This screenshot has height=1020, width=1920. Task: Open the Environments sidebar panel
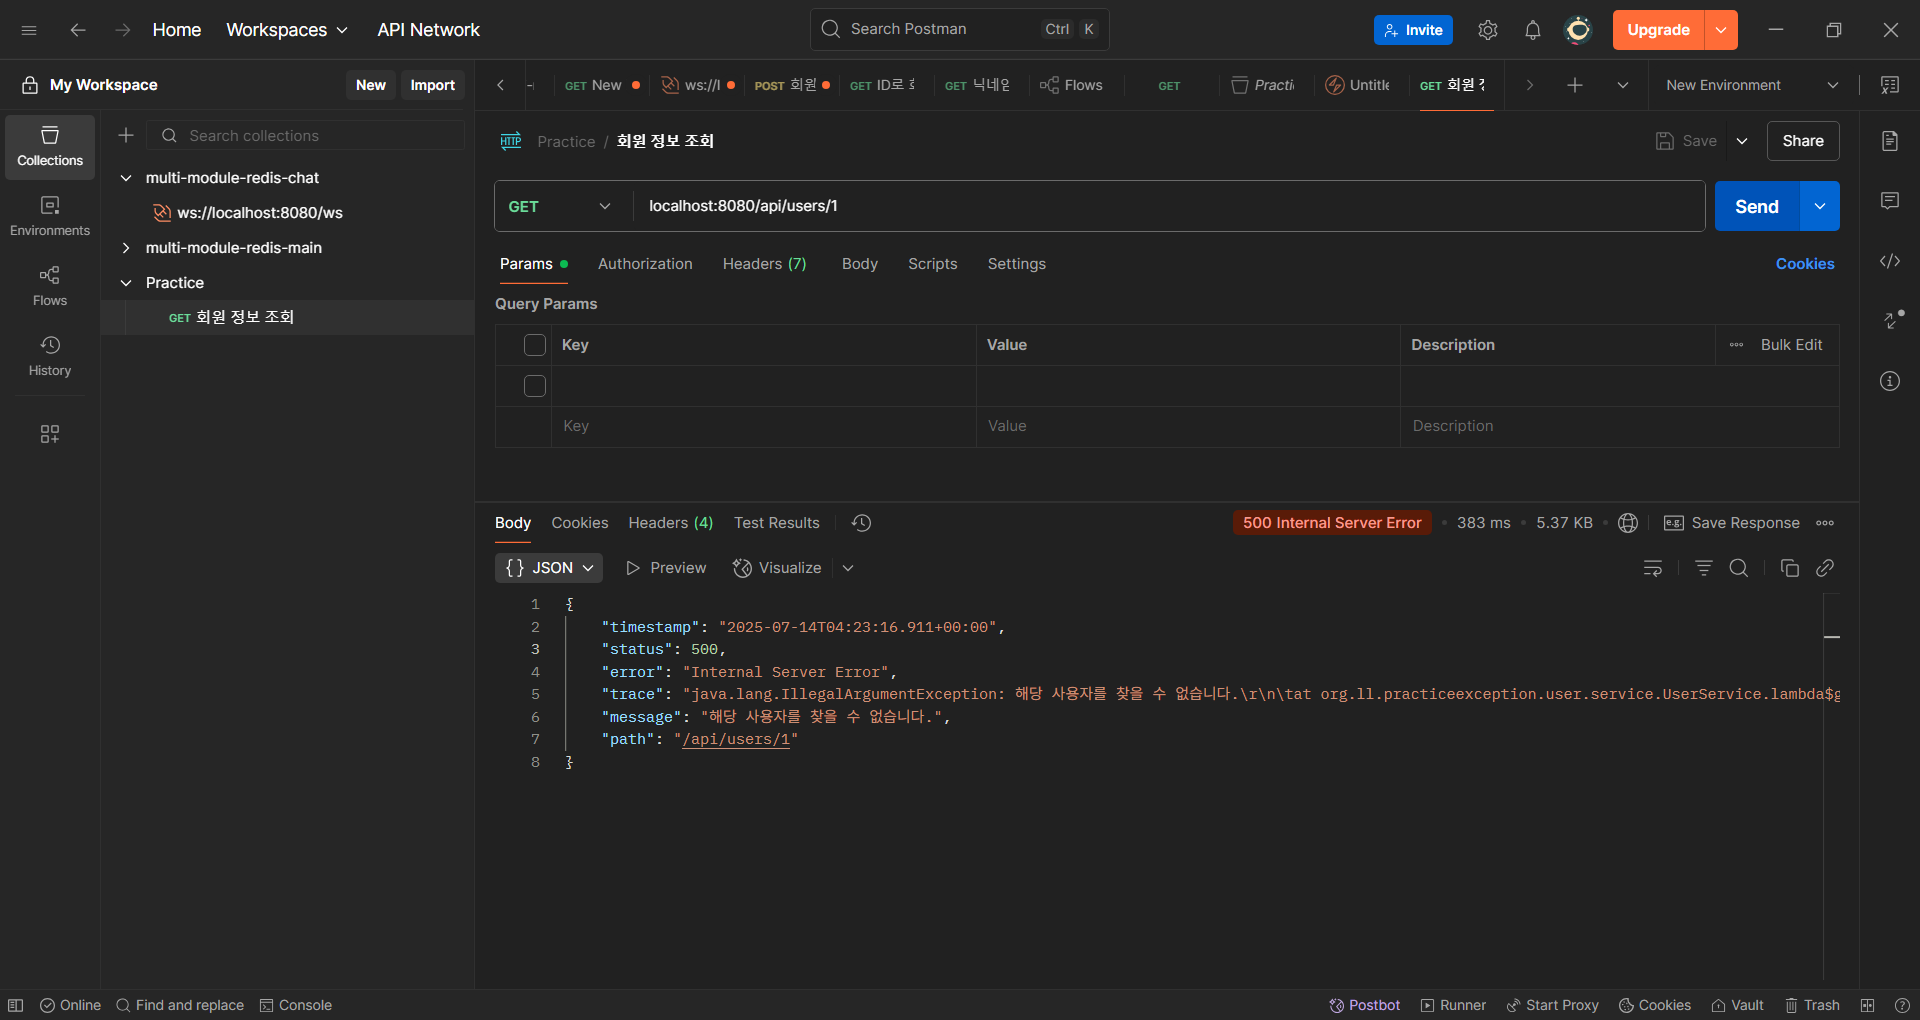[50, 217]
